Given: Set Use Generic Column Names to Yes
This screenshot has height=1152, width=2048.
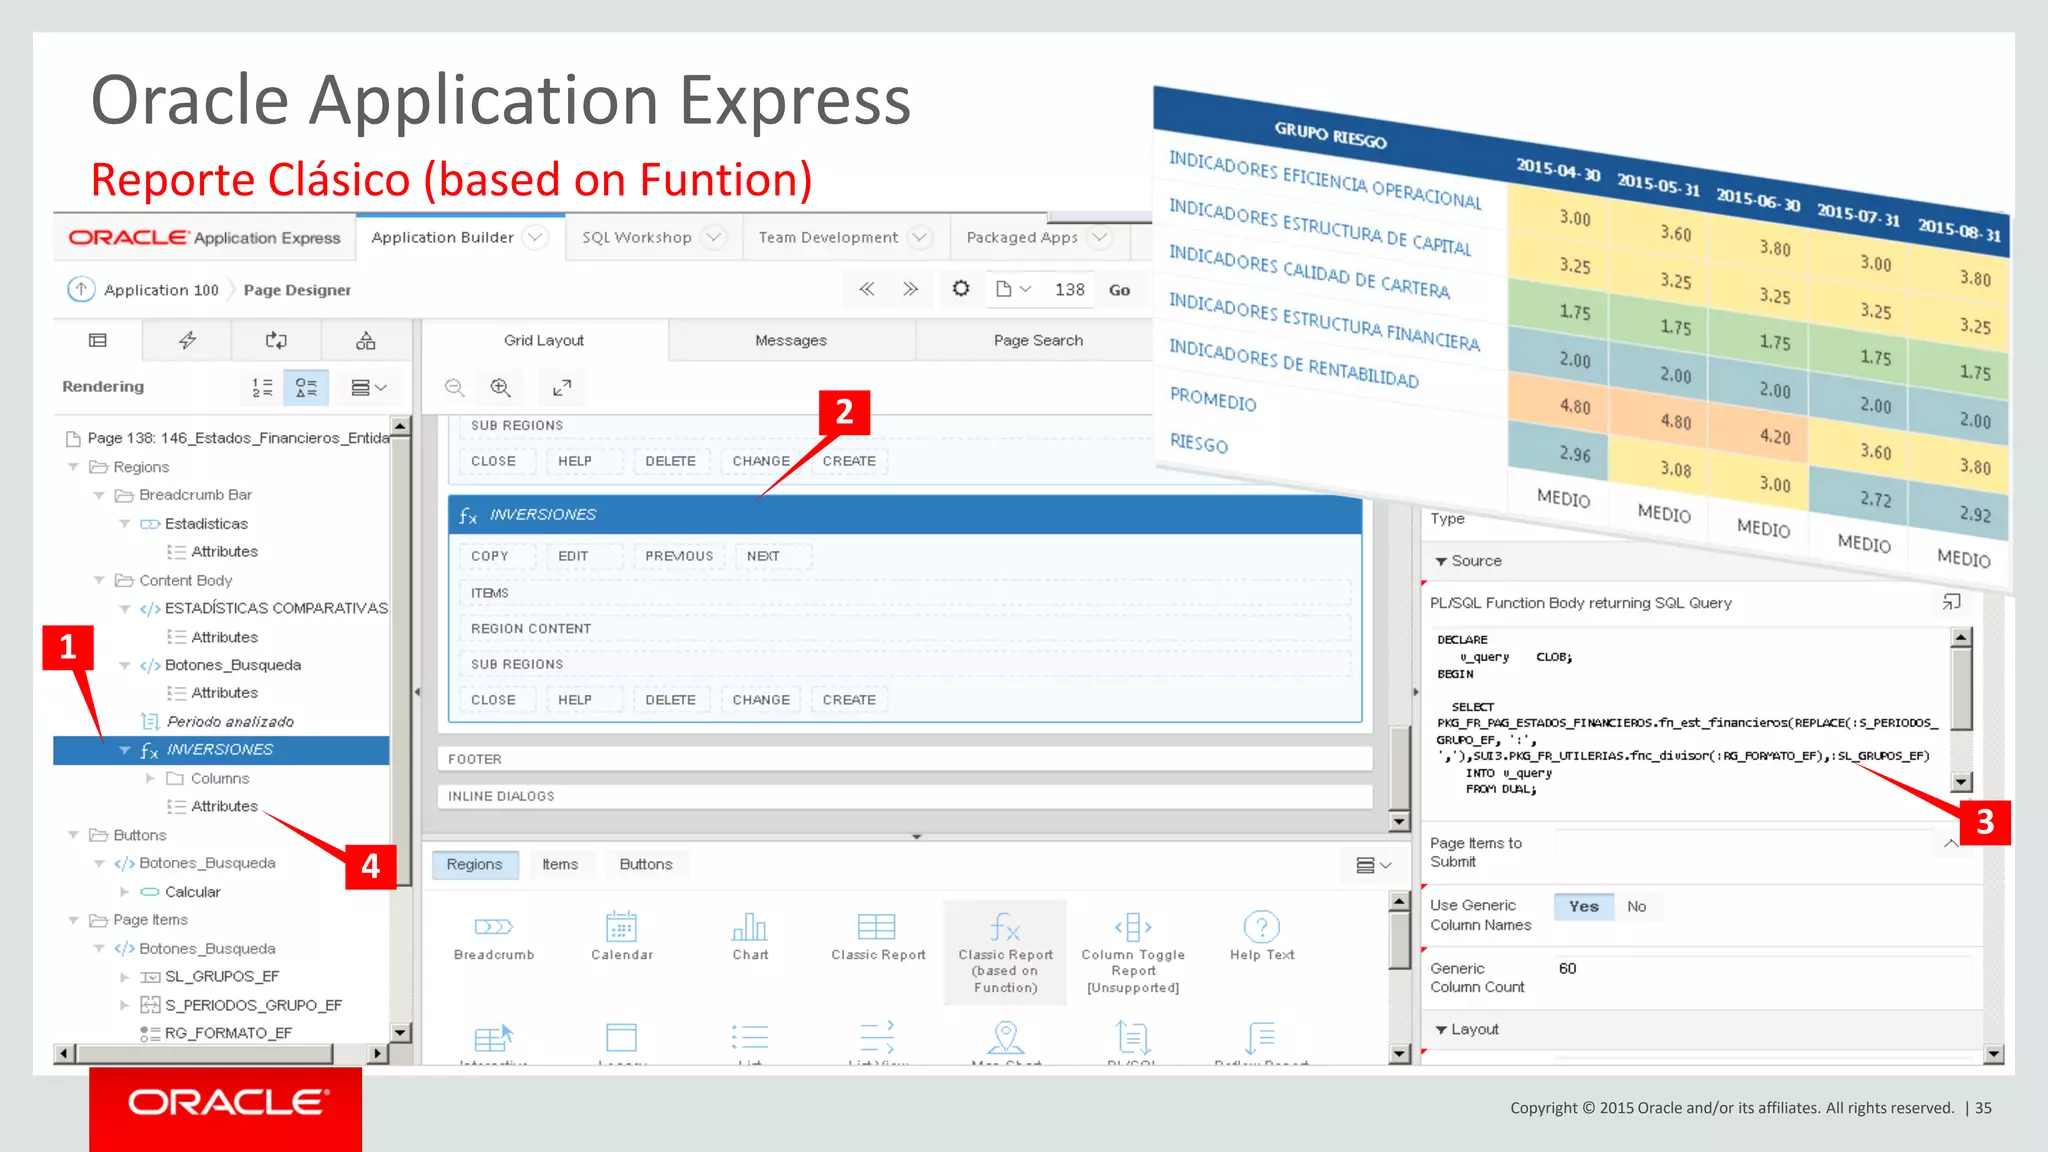Looking at the screenshot, I should click(x=1584, y=907).
